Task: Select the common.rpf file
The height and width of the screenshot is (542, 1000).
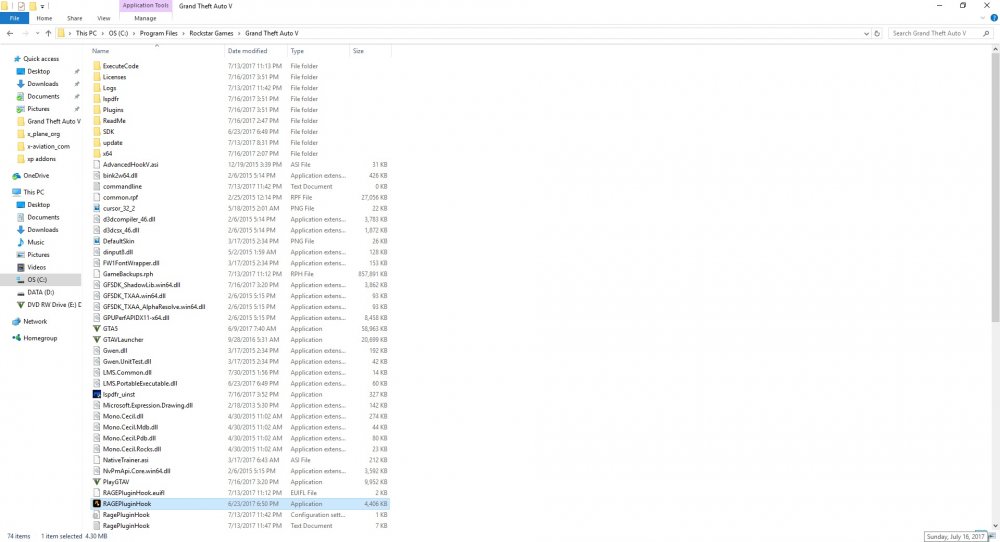Action: pyautogui.click(x=121, y=197)
